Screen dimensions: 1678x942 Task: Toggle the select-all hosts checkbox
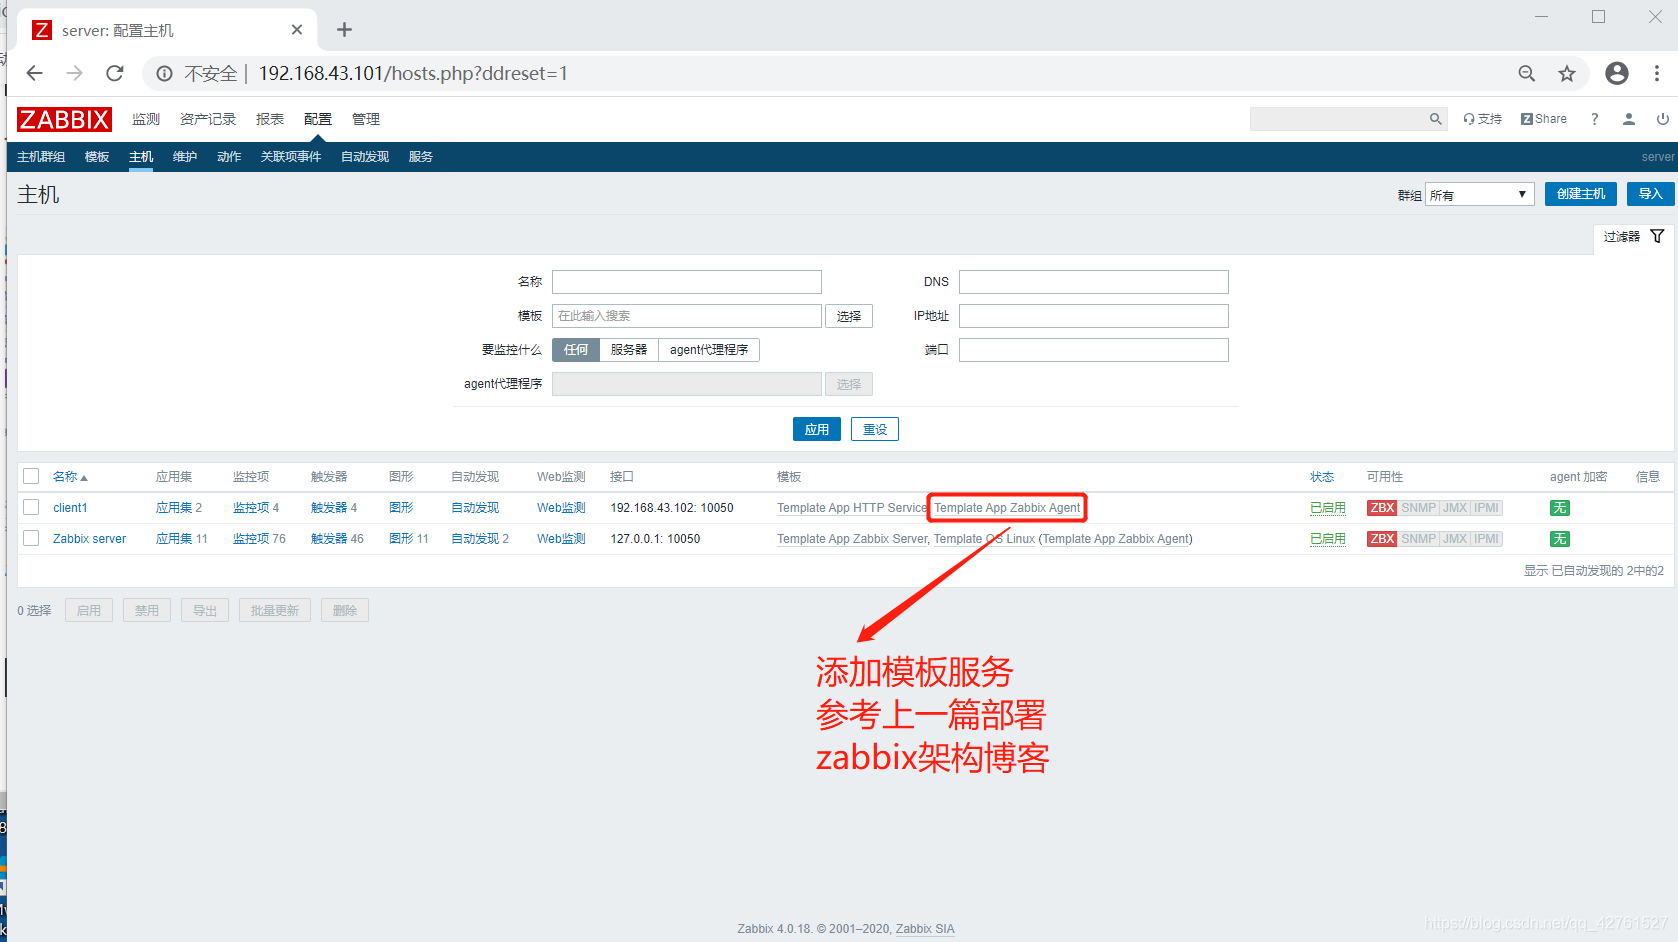coord(31,476)
